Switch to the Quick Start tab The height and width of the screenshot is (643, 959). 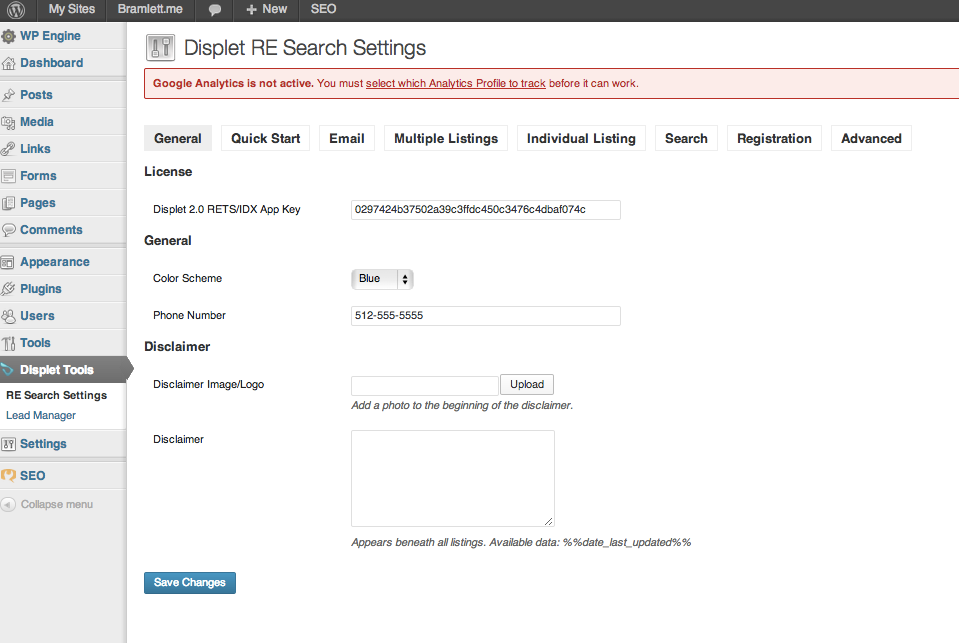click(265, 138)
